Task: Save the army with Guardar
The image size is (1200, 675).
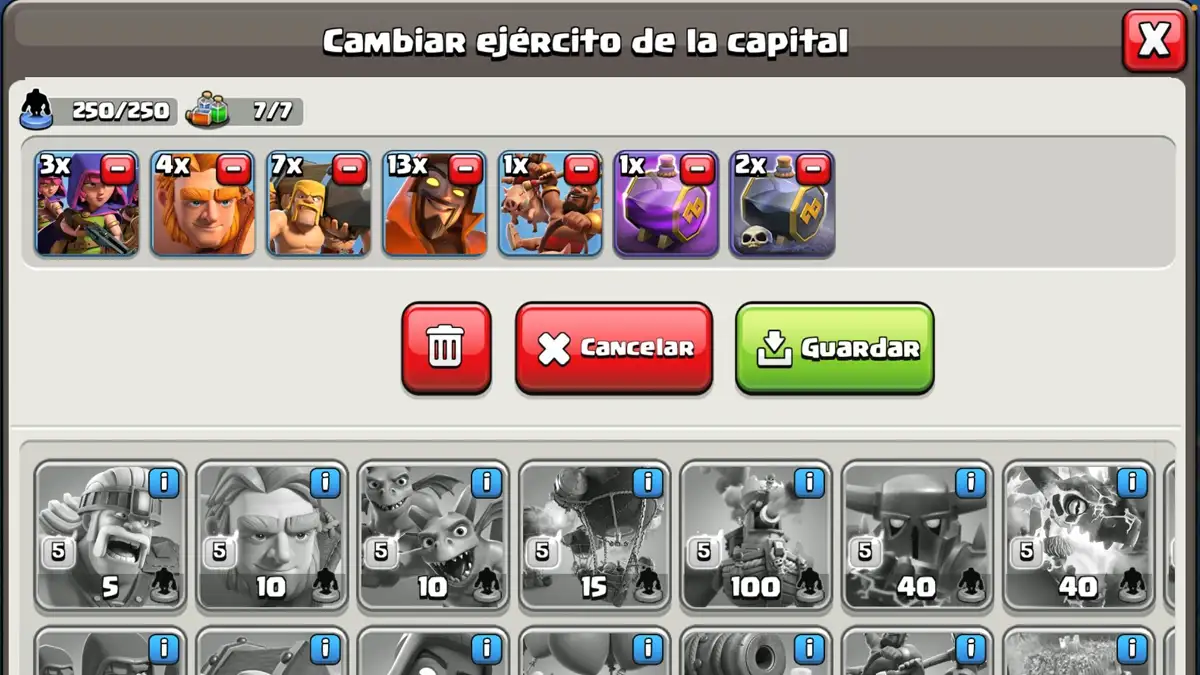Action: point(835,348)
